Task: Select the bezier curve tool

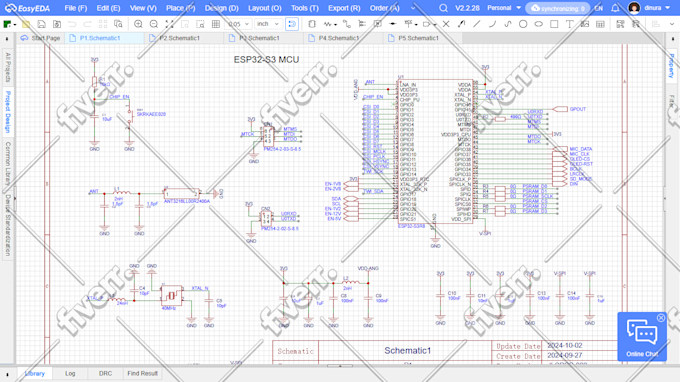Action: click(507, 24)
